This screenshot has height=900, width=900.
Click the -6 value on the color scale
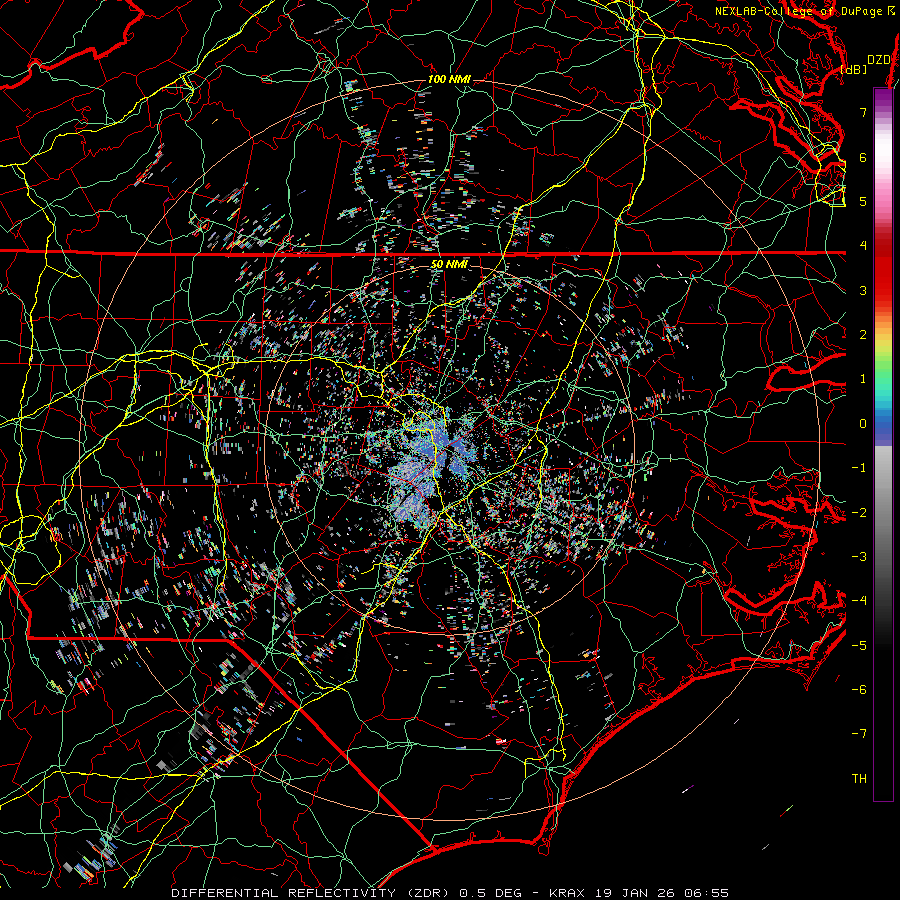click(x=859, y=690)
